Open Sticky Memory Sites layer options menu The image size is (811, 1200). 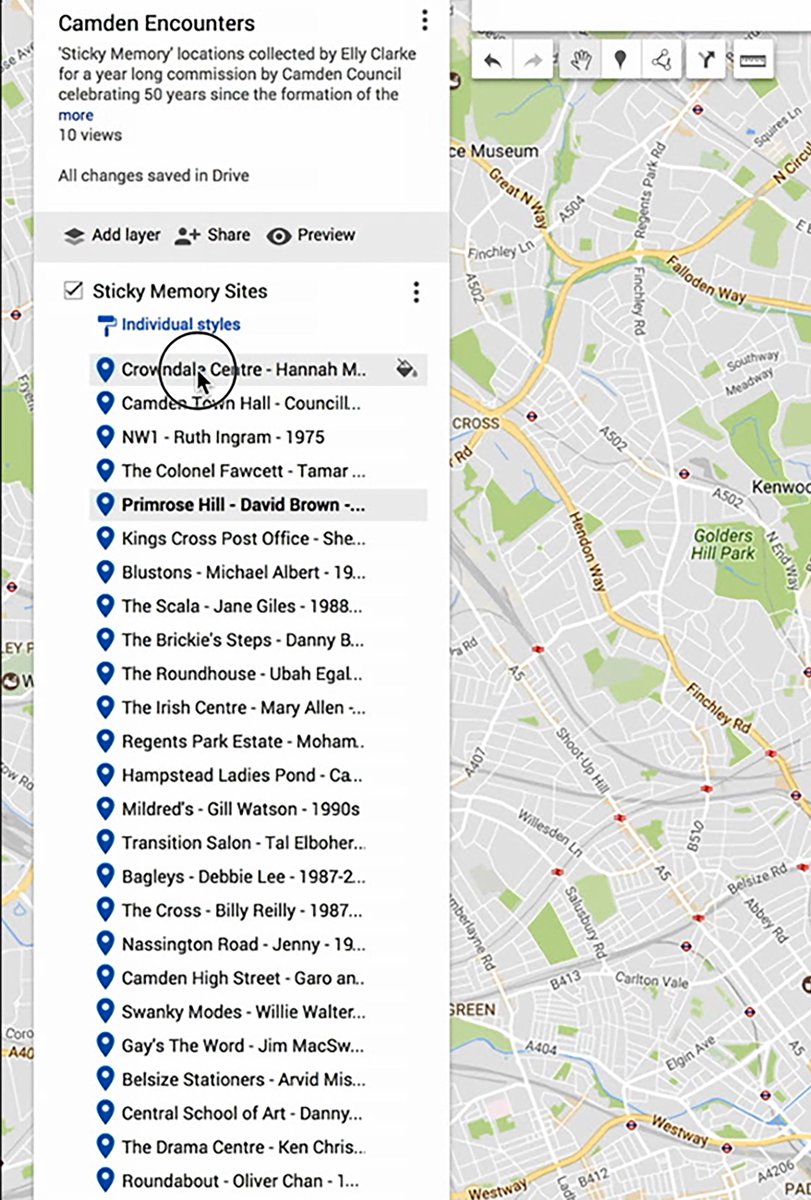click(416, 292)
